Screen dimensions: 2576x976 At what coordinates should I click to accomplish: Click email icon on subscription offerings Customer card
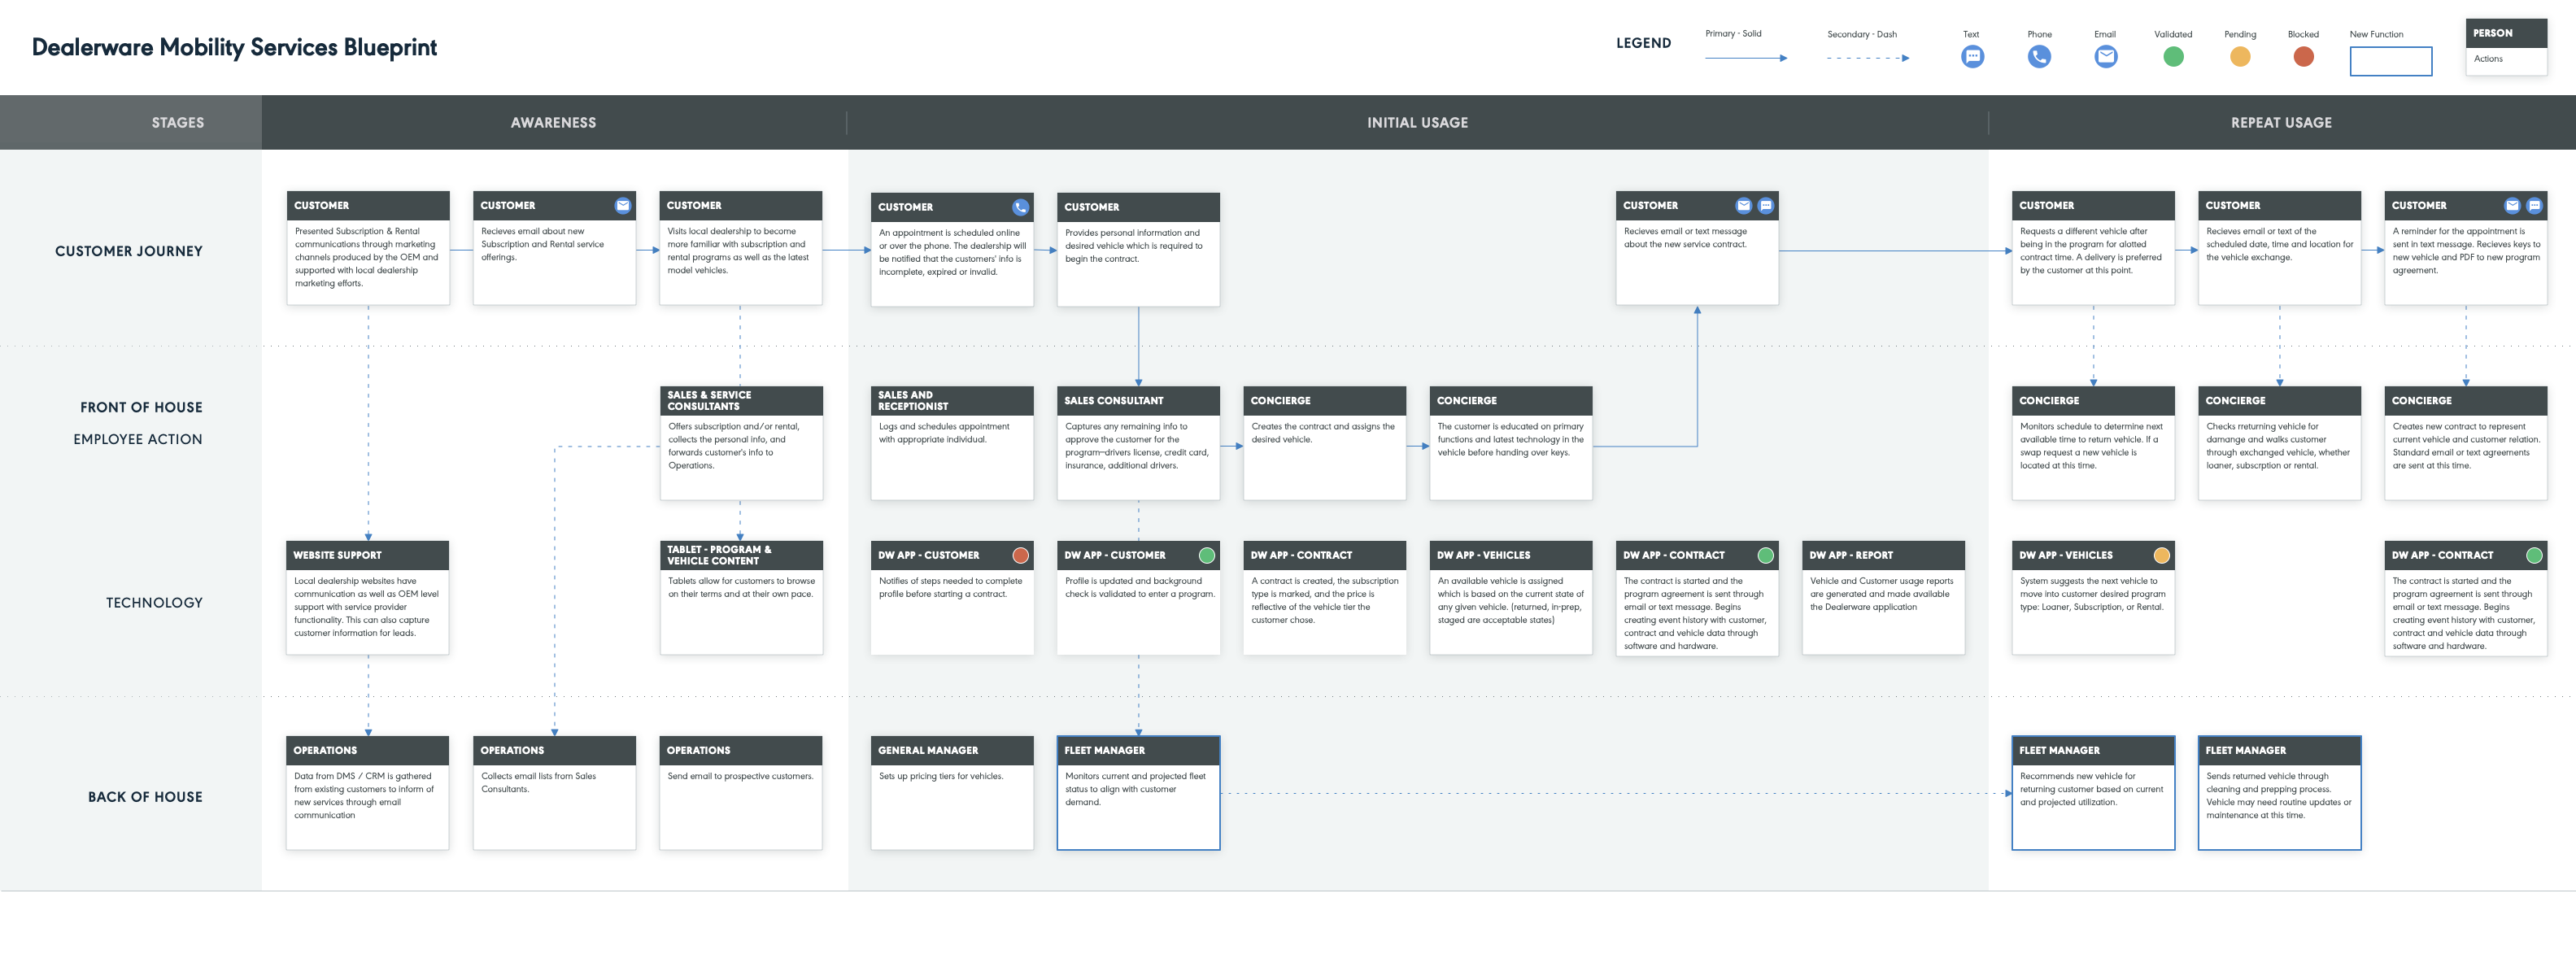[x=623, y=206]
